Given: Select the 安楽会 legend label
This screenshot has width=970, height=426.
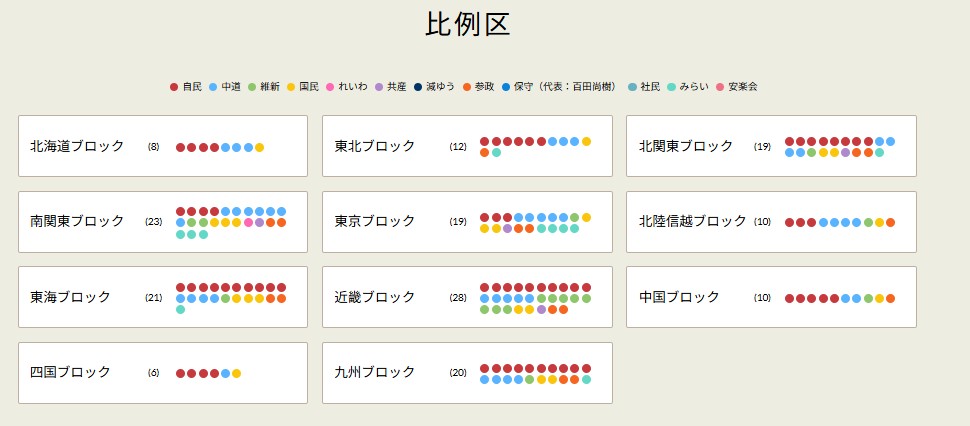Looking at the screenshot, I should coord(742,87).
